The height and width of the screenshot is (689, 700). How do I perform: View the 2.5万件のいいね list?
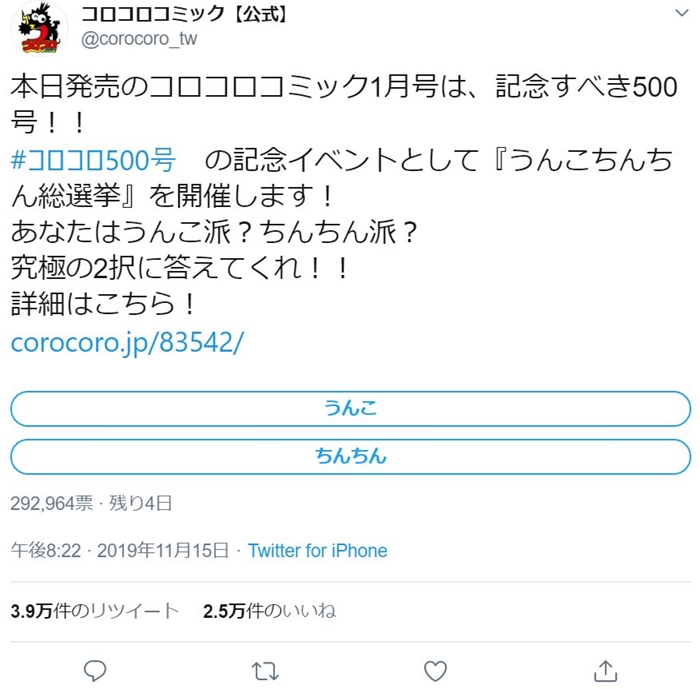(269, 610)
